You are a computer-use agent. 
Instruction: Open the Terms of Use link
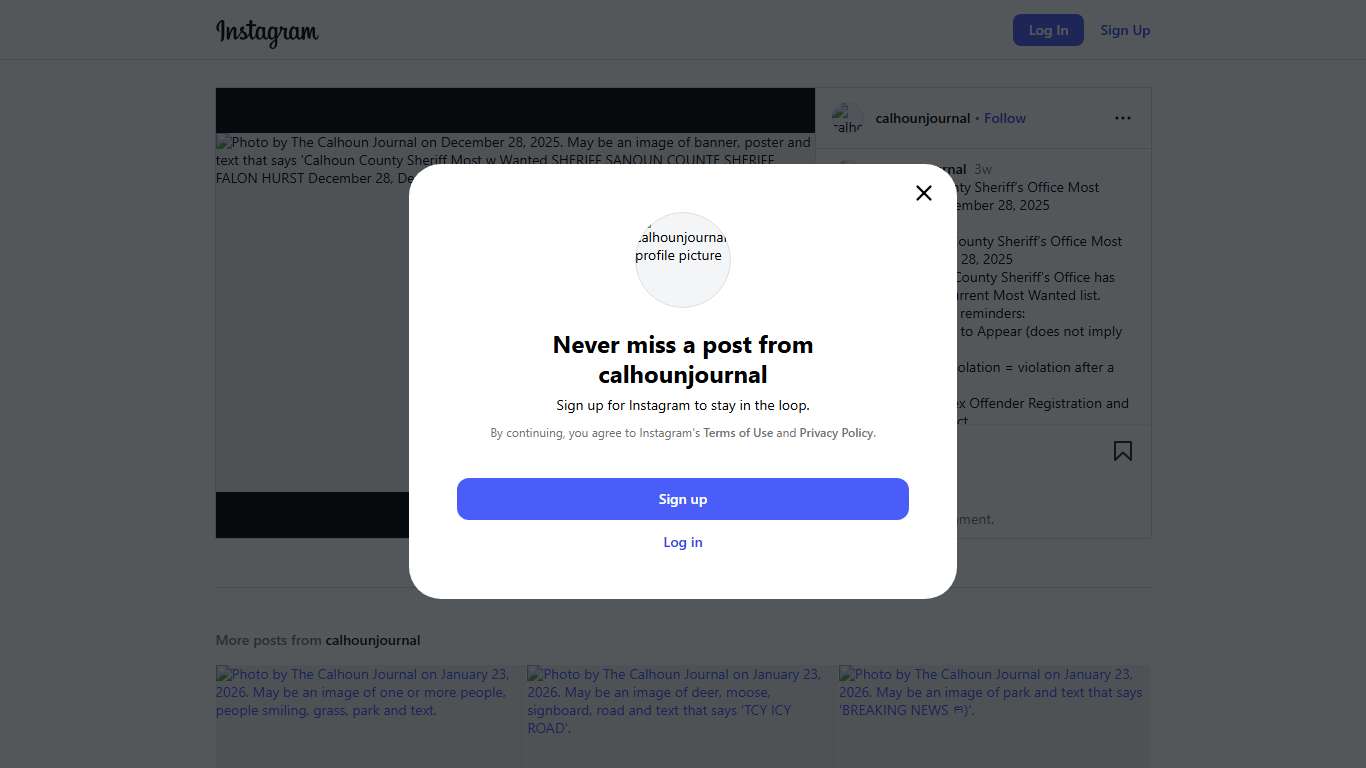(x=738, y=433)
